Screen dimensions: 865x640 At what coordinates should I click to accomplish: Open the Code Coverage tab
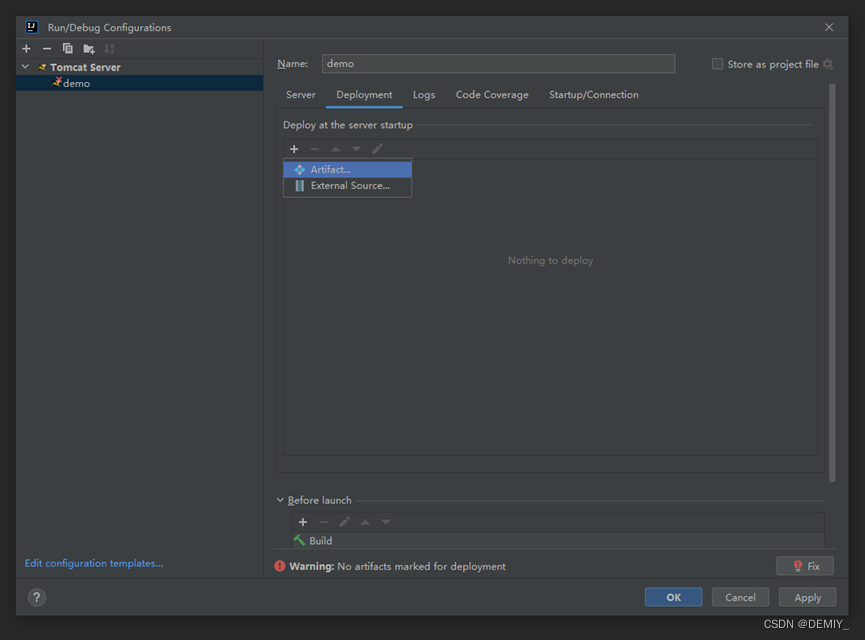pos(492,94)
